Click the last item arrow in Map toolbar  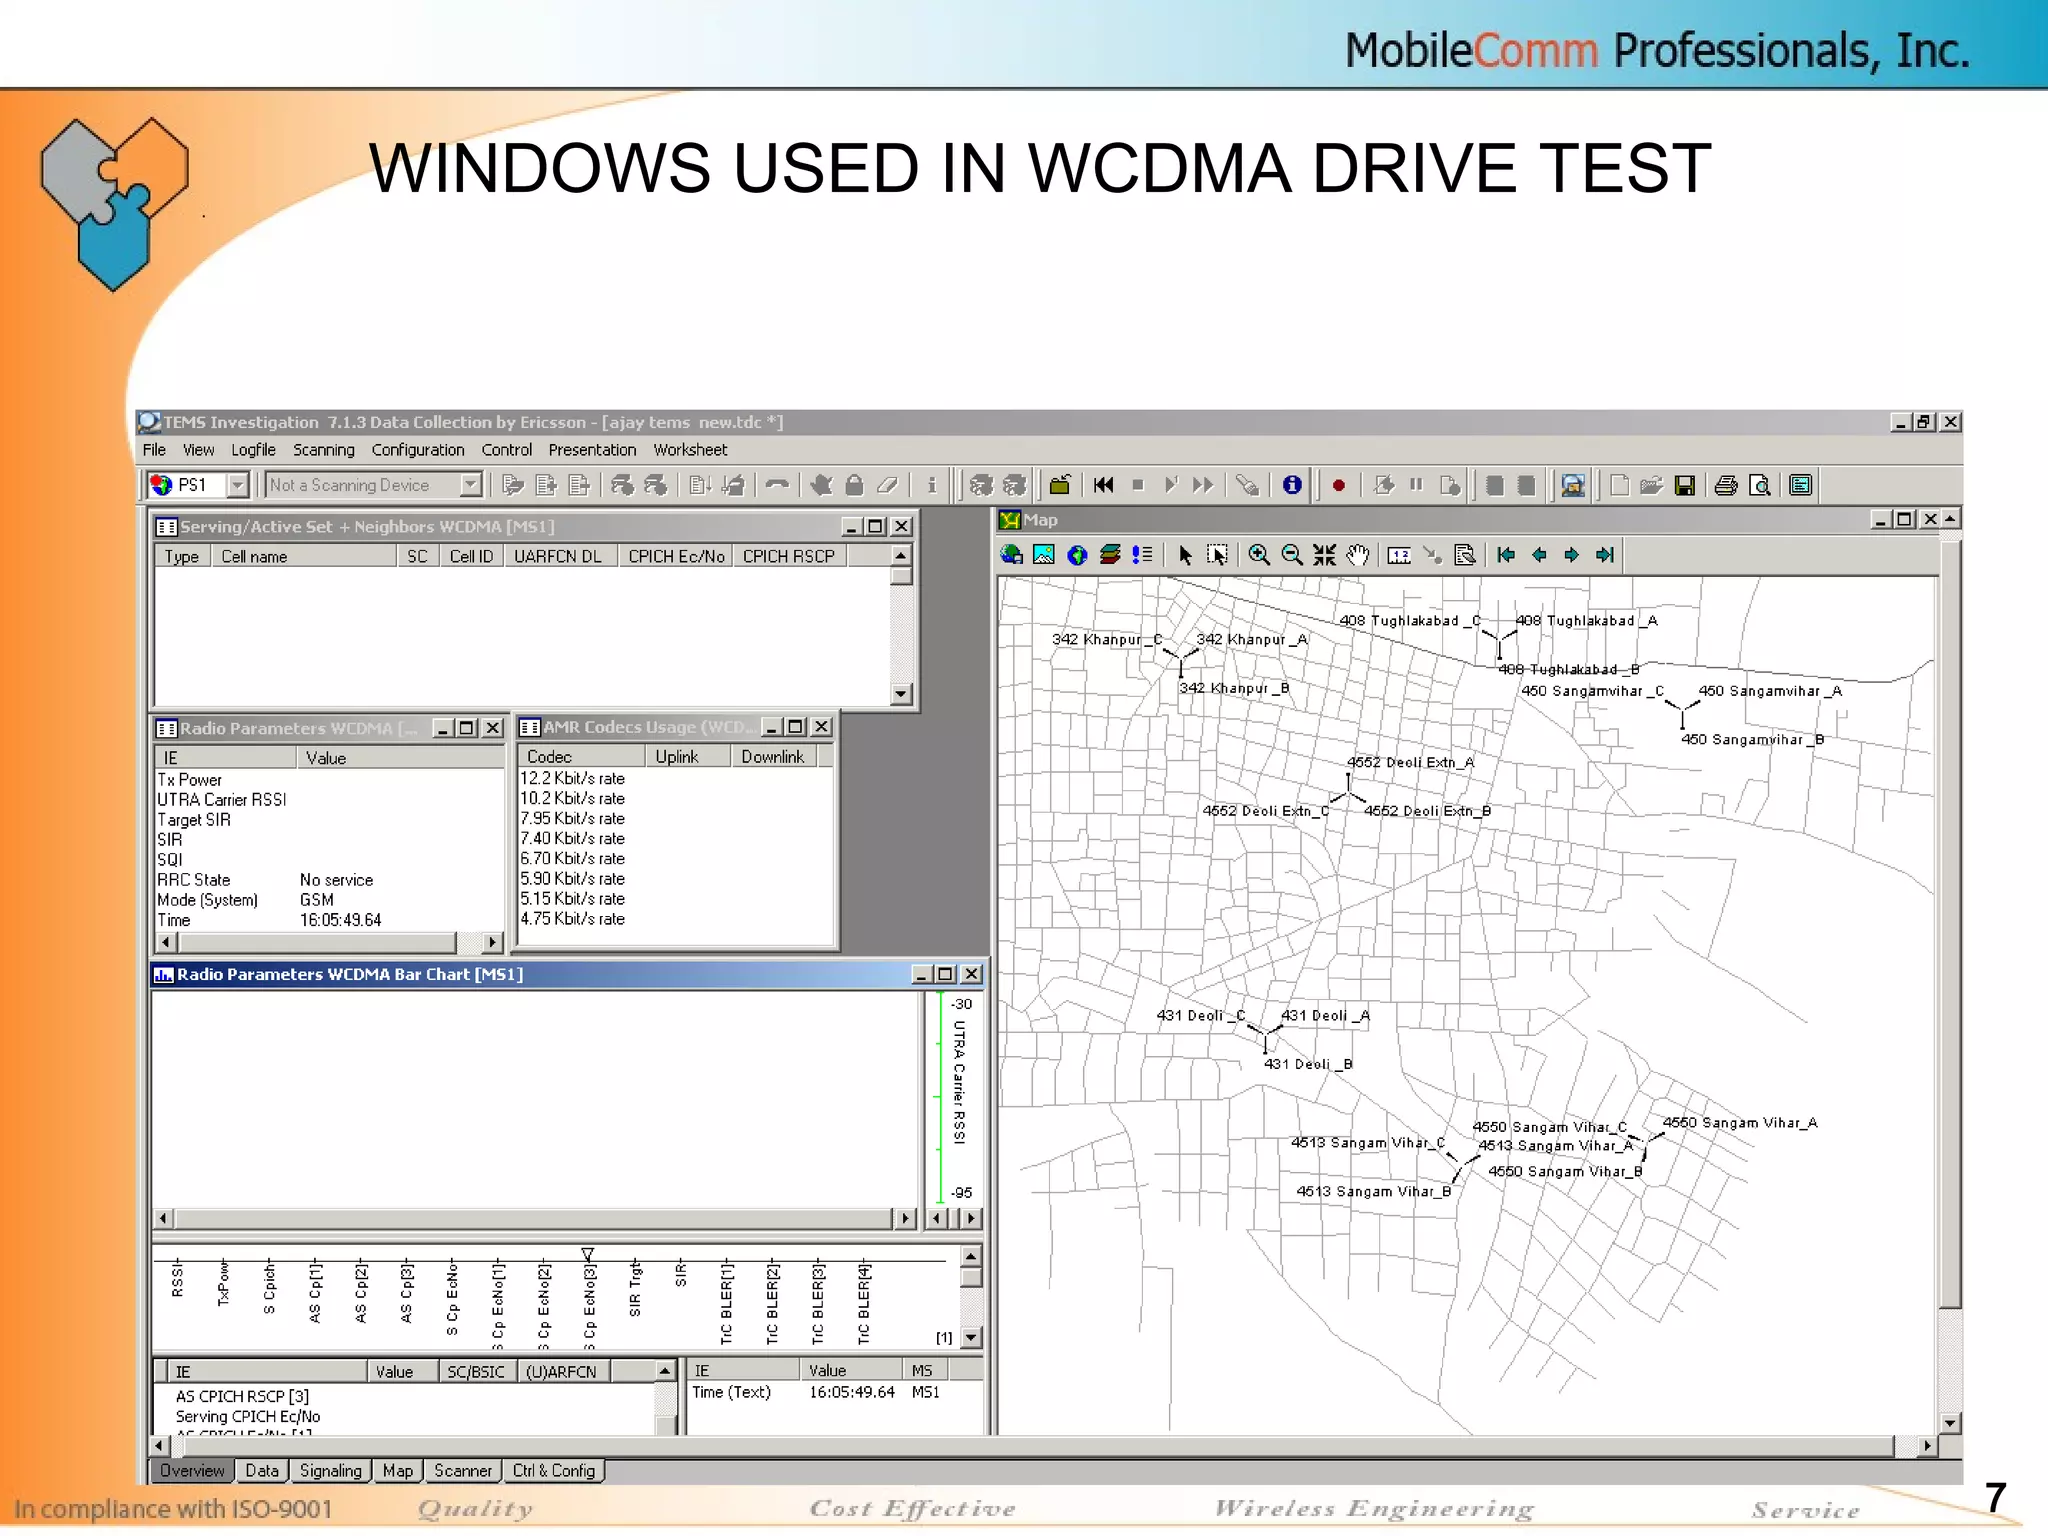(1605, 555)
